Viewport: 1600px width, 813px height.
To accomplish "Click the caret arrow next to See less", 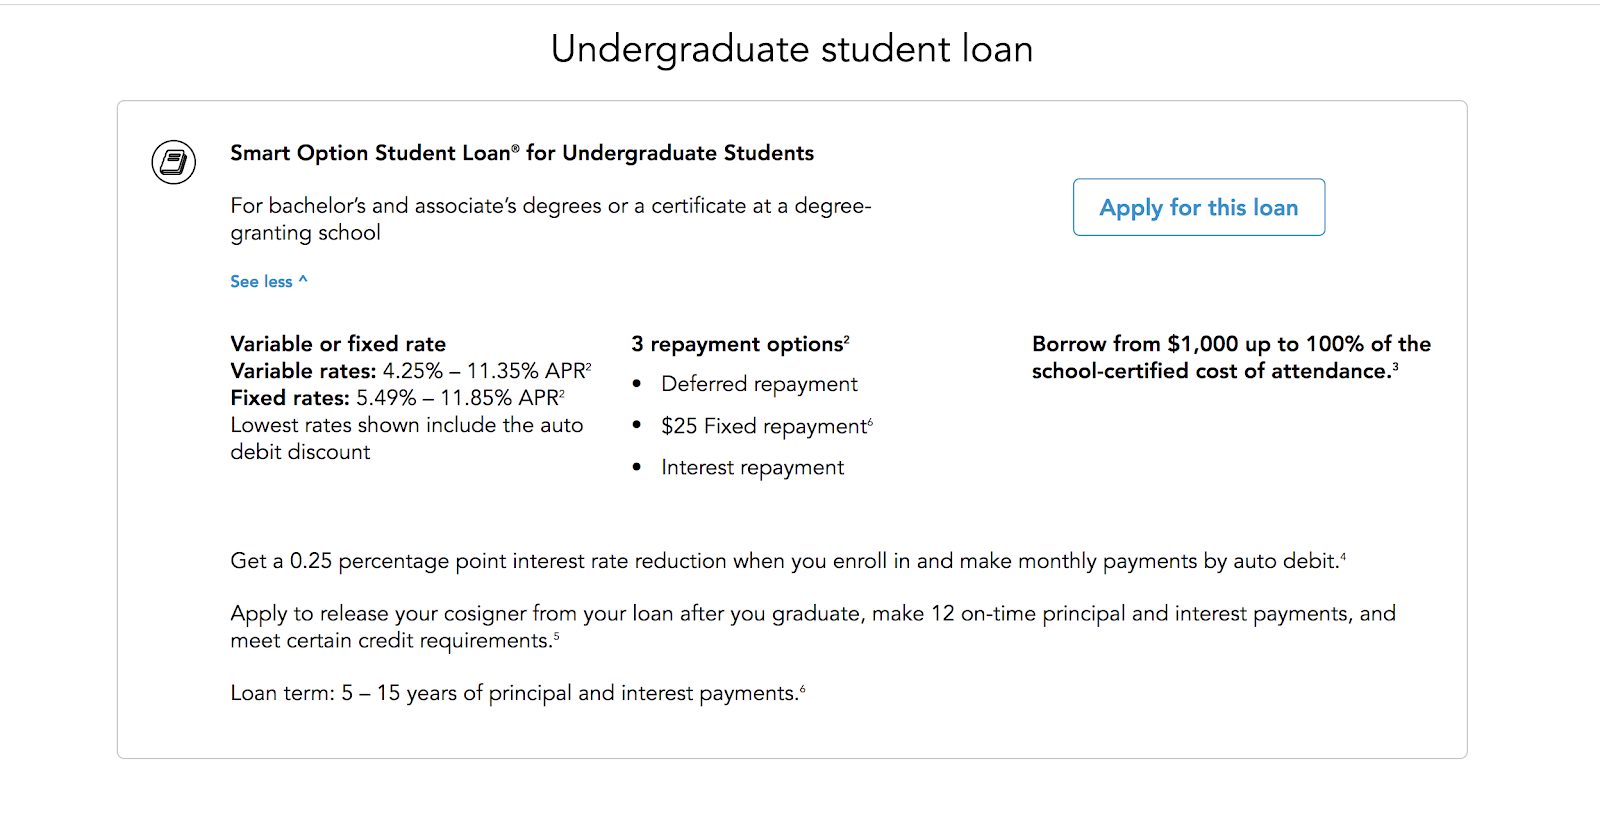I will coord(303,280).
